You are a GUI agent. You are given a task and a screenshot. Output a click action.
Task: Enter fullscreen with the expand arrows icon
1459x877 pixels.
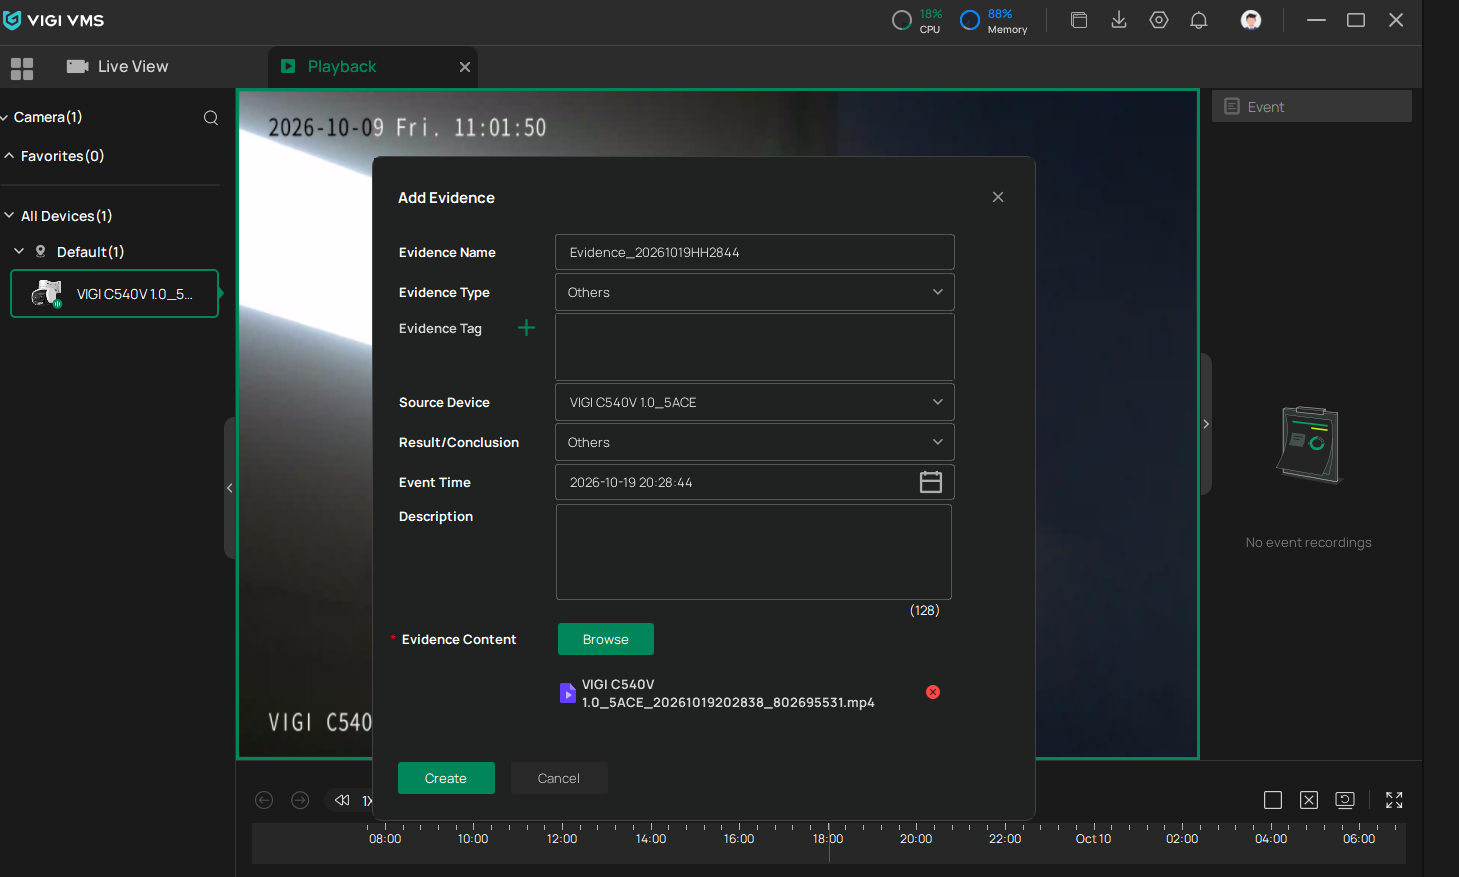pyautogui.click(x=1394, y=800)
